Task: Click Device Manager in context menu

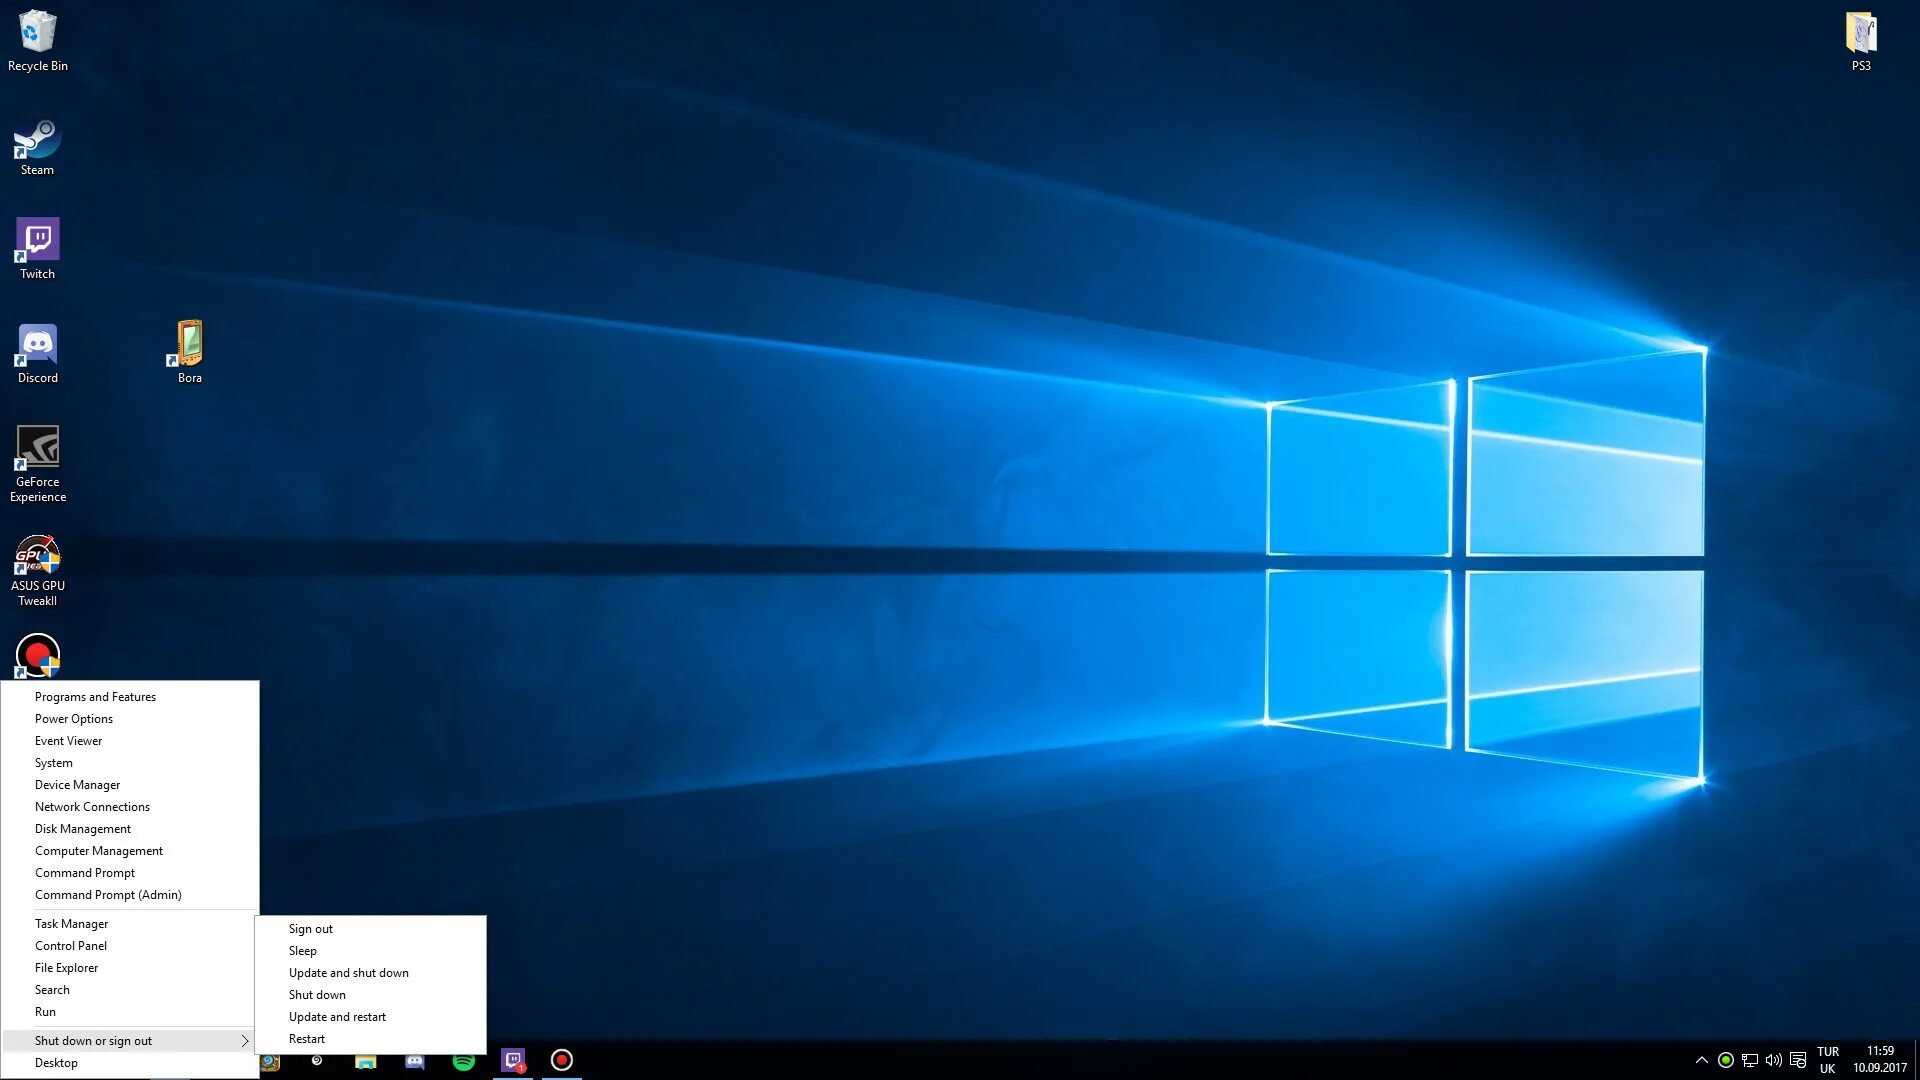Action: tap(76, 783)
